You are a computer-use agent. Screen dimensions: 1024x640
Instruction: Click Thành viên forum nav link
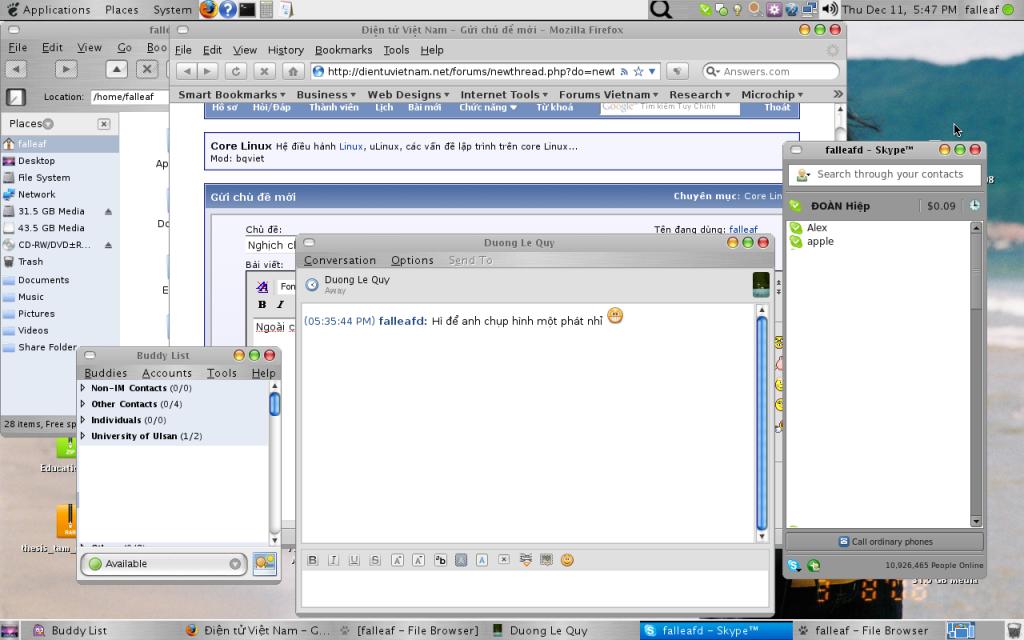pyautogui.click(x=334, y=107)
